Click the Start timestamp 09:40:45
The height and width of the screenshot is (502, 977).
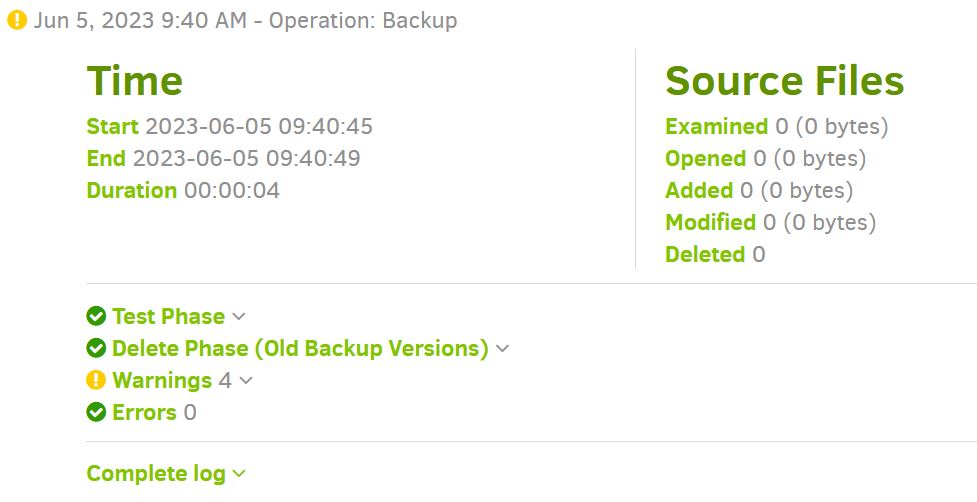tap(259, 127)
